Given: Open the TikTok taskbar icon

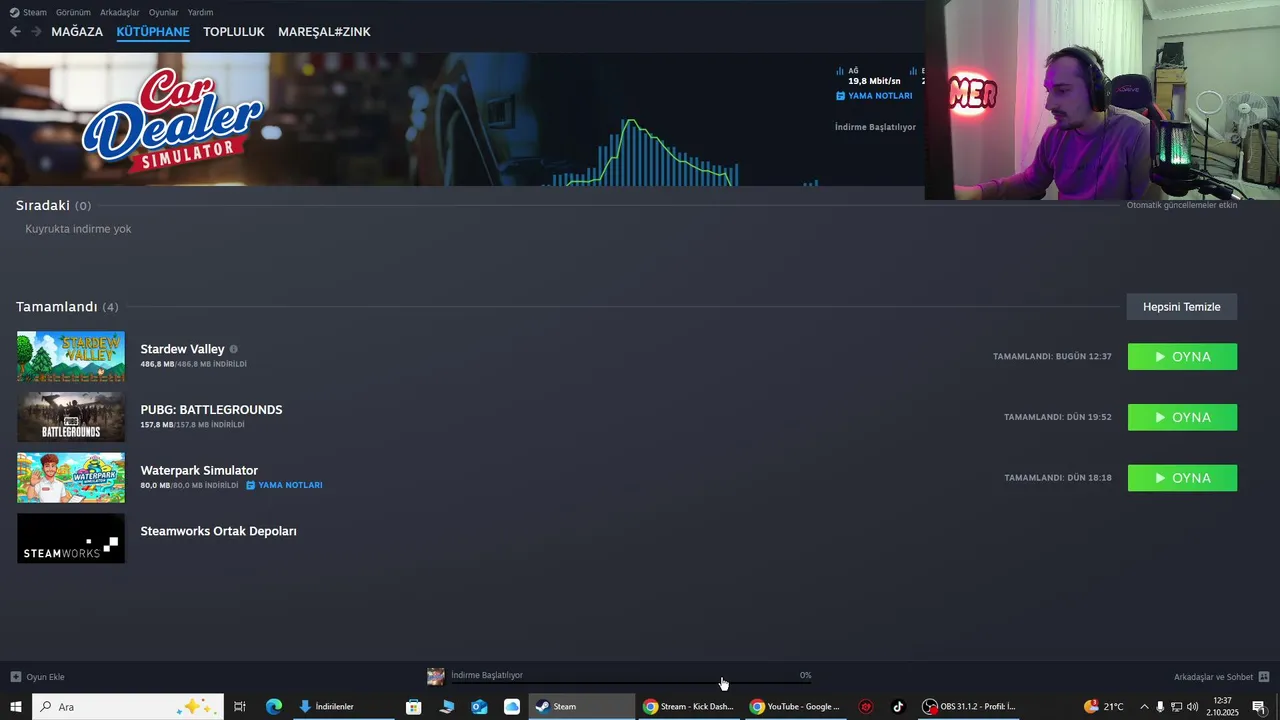Looking at the screenshot, I should pos(898,707).
